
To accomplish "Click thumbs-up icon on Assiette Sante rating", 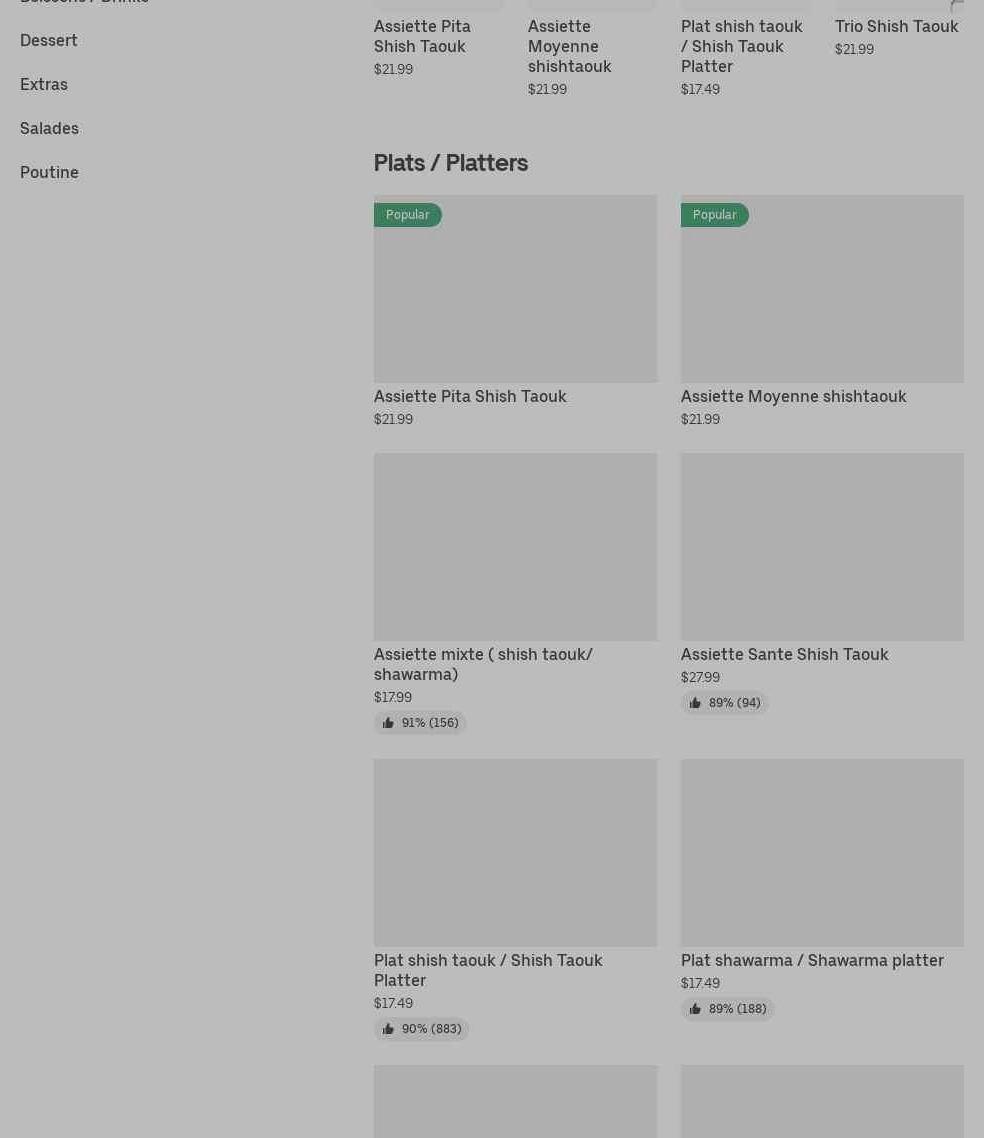I will [x=695, y=703].
